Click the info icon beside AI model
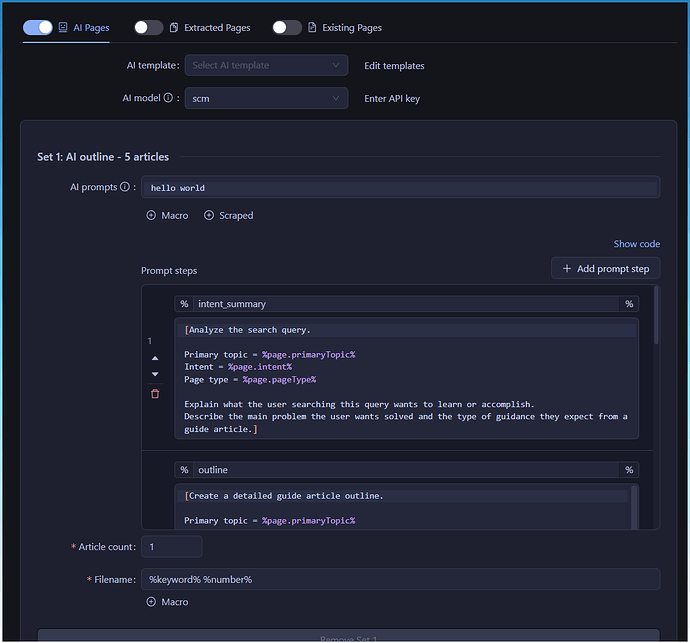Screen dimensions: 690x643 point(168,99)
